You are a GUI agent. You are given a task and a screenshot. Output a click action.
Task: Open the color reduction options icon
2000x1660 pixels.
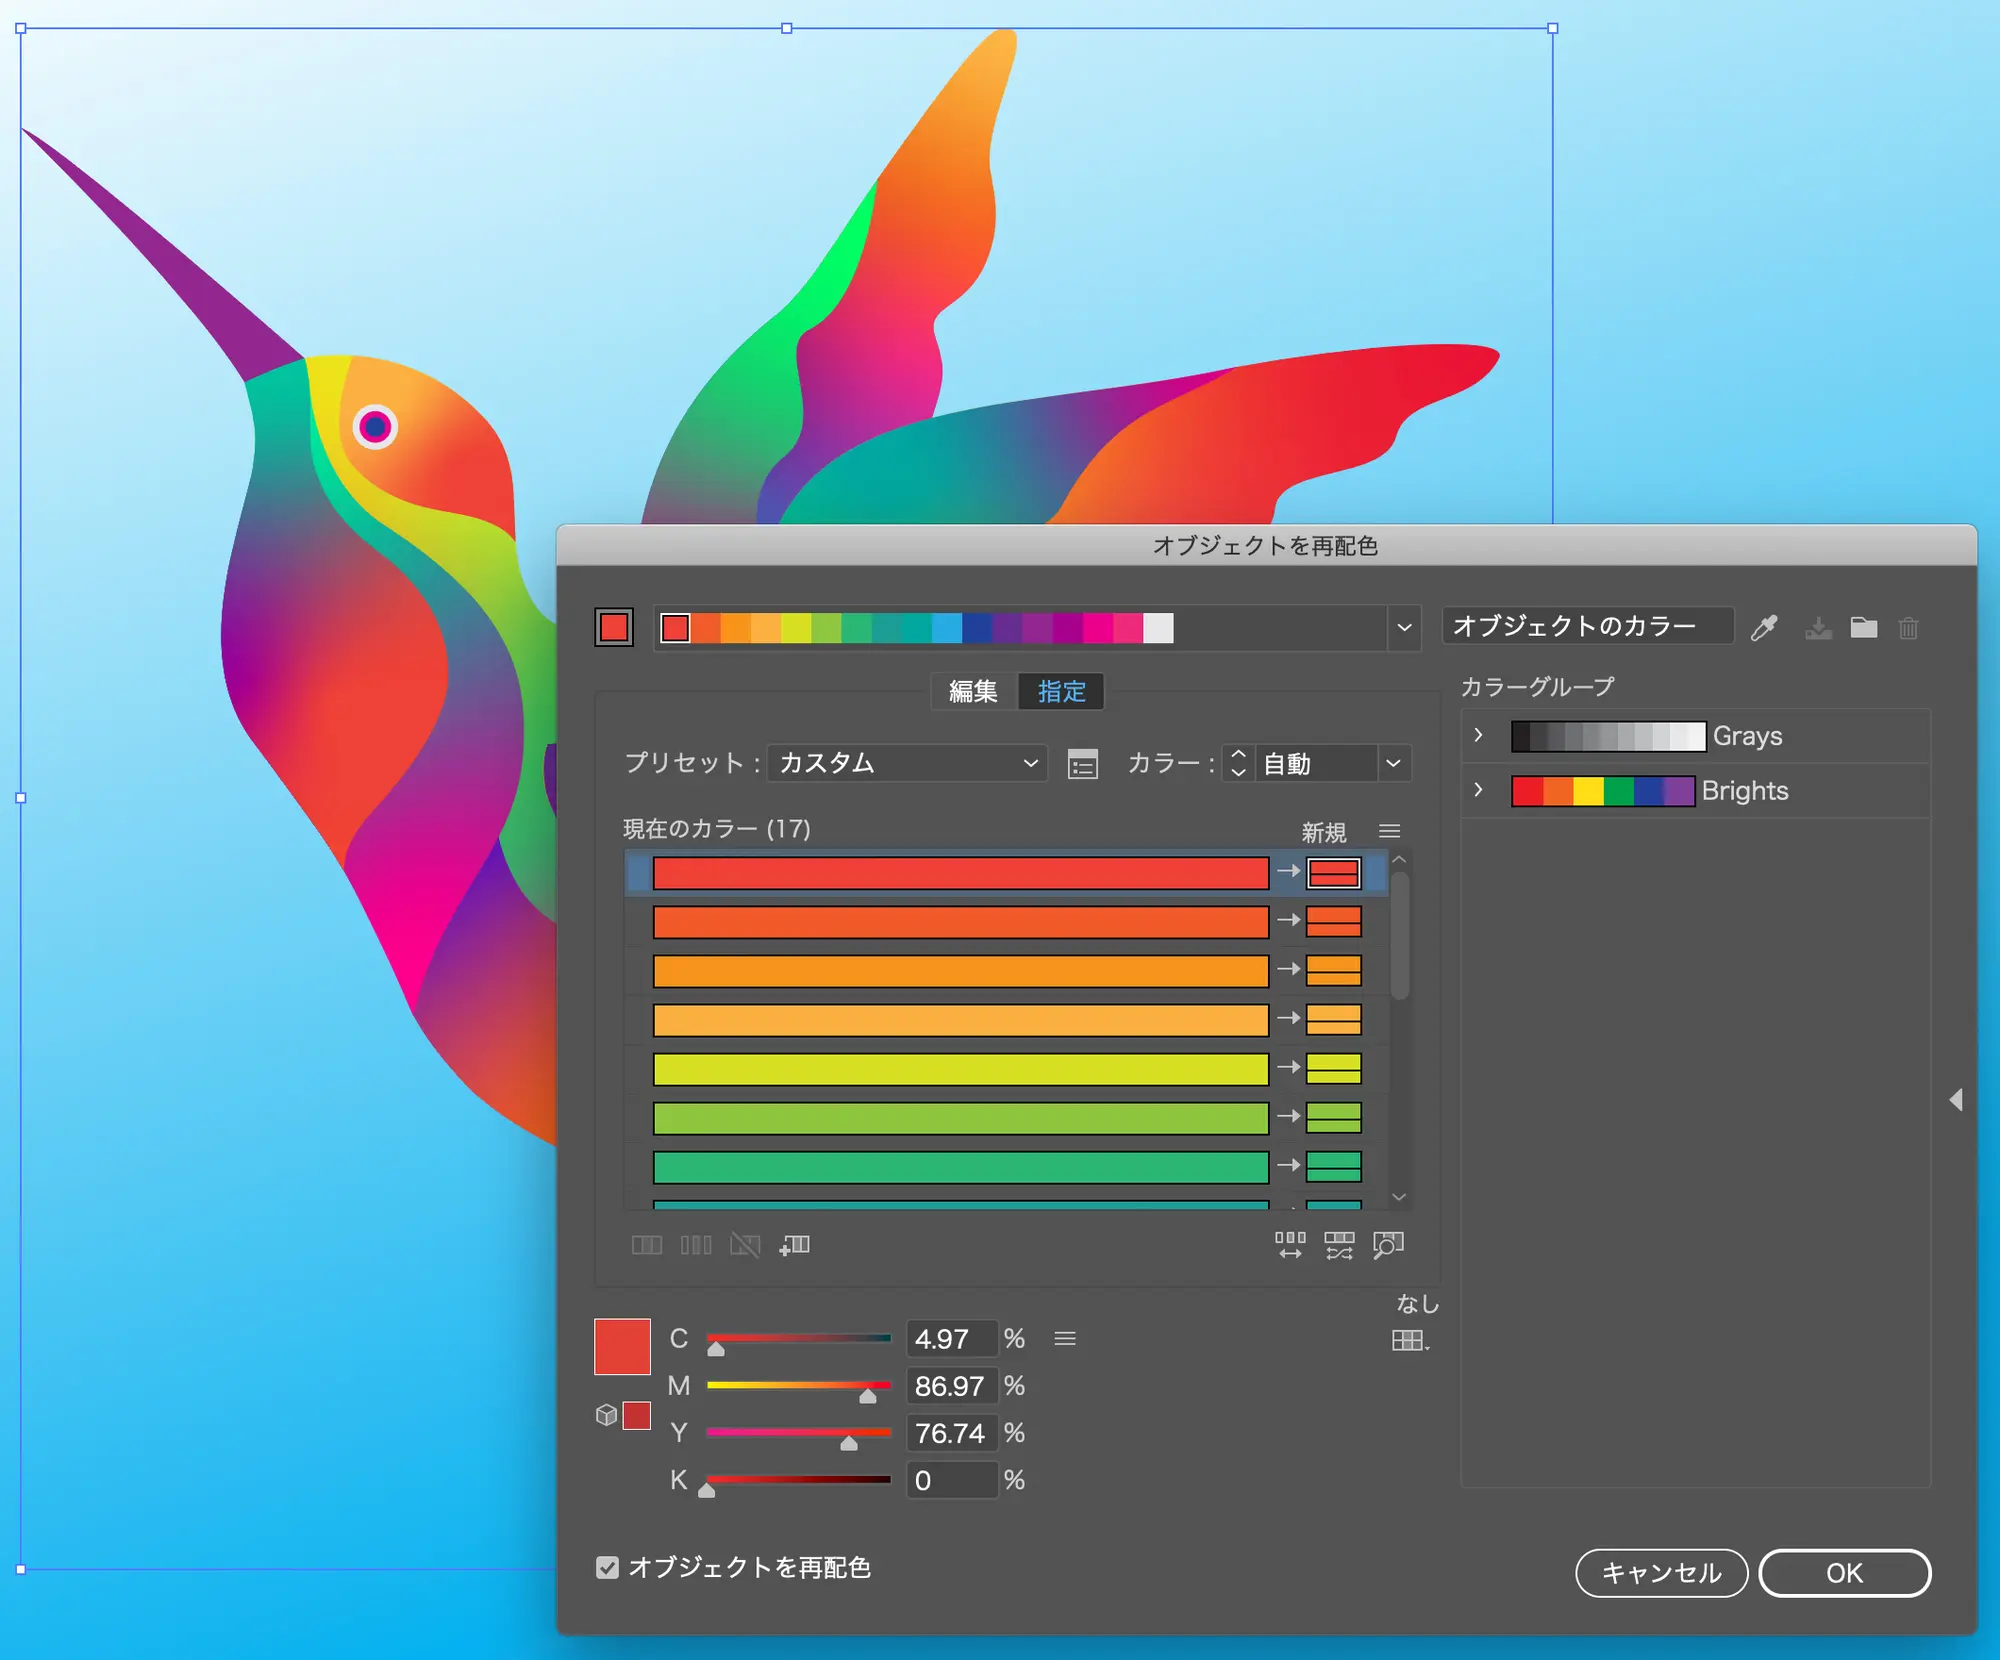coord(1081,763)
